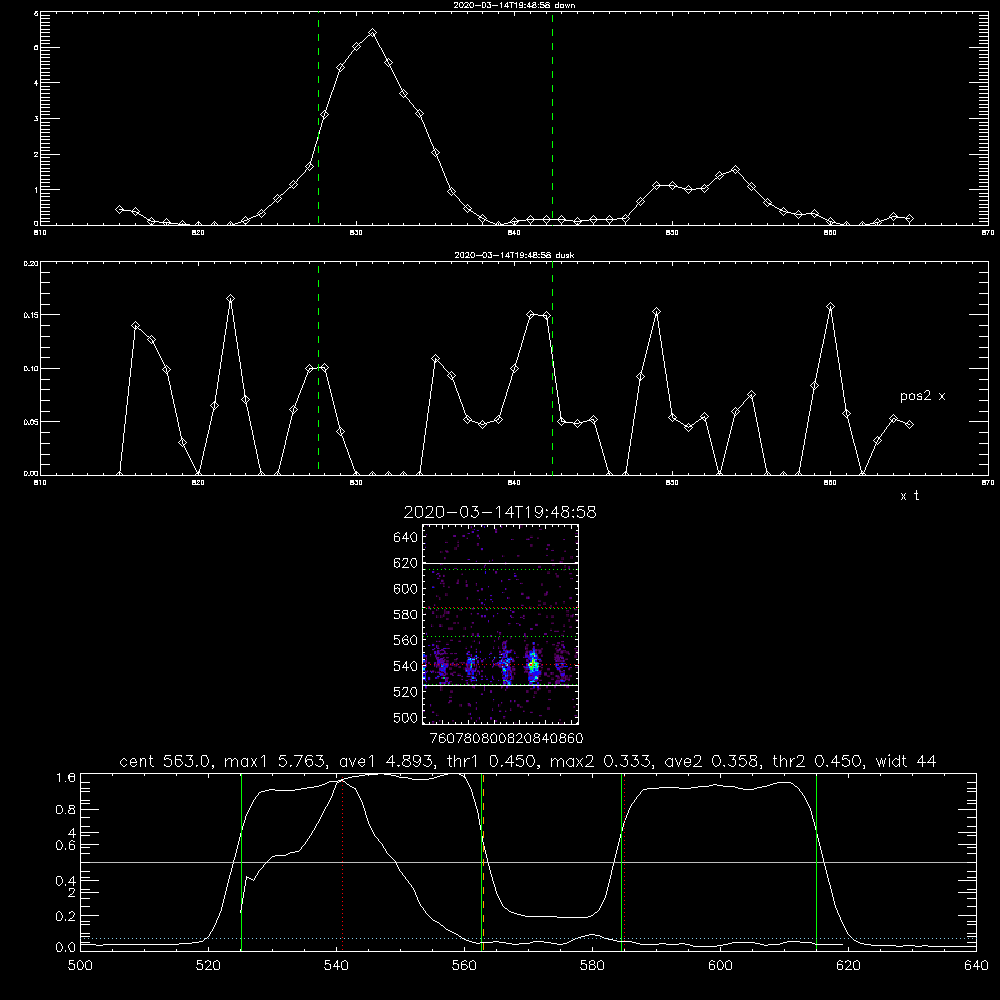Click the red dotted vertical line near 541

click(x=342, y=862)
